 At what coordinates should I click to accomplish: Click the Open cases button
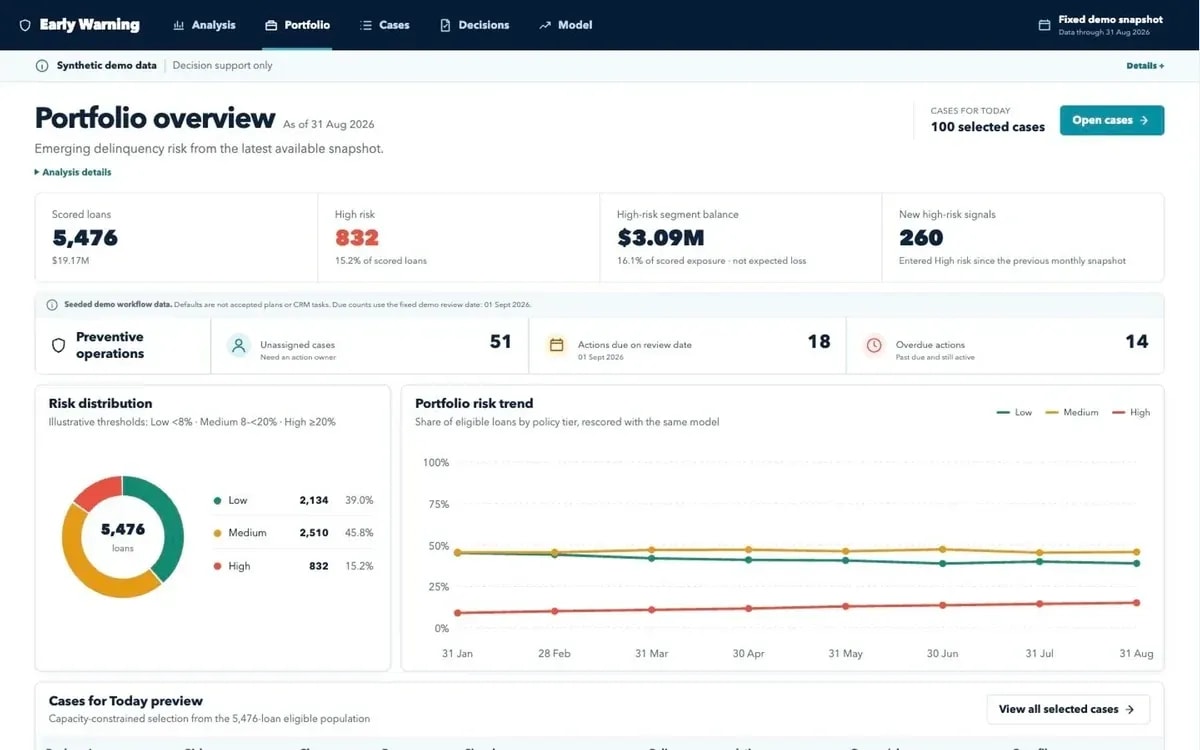click(1112, 120)
